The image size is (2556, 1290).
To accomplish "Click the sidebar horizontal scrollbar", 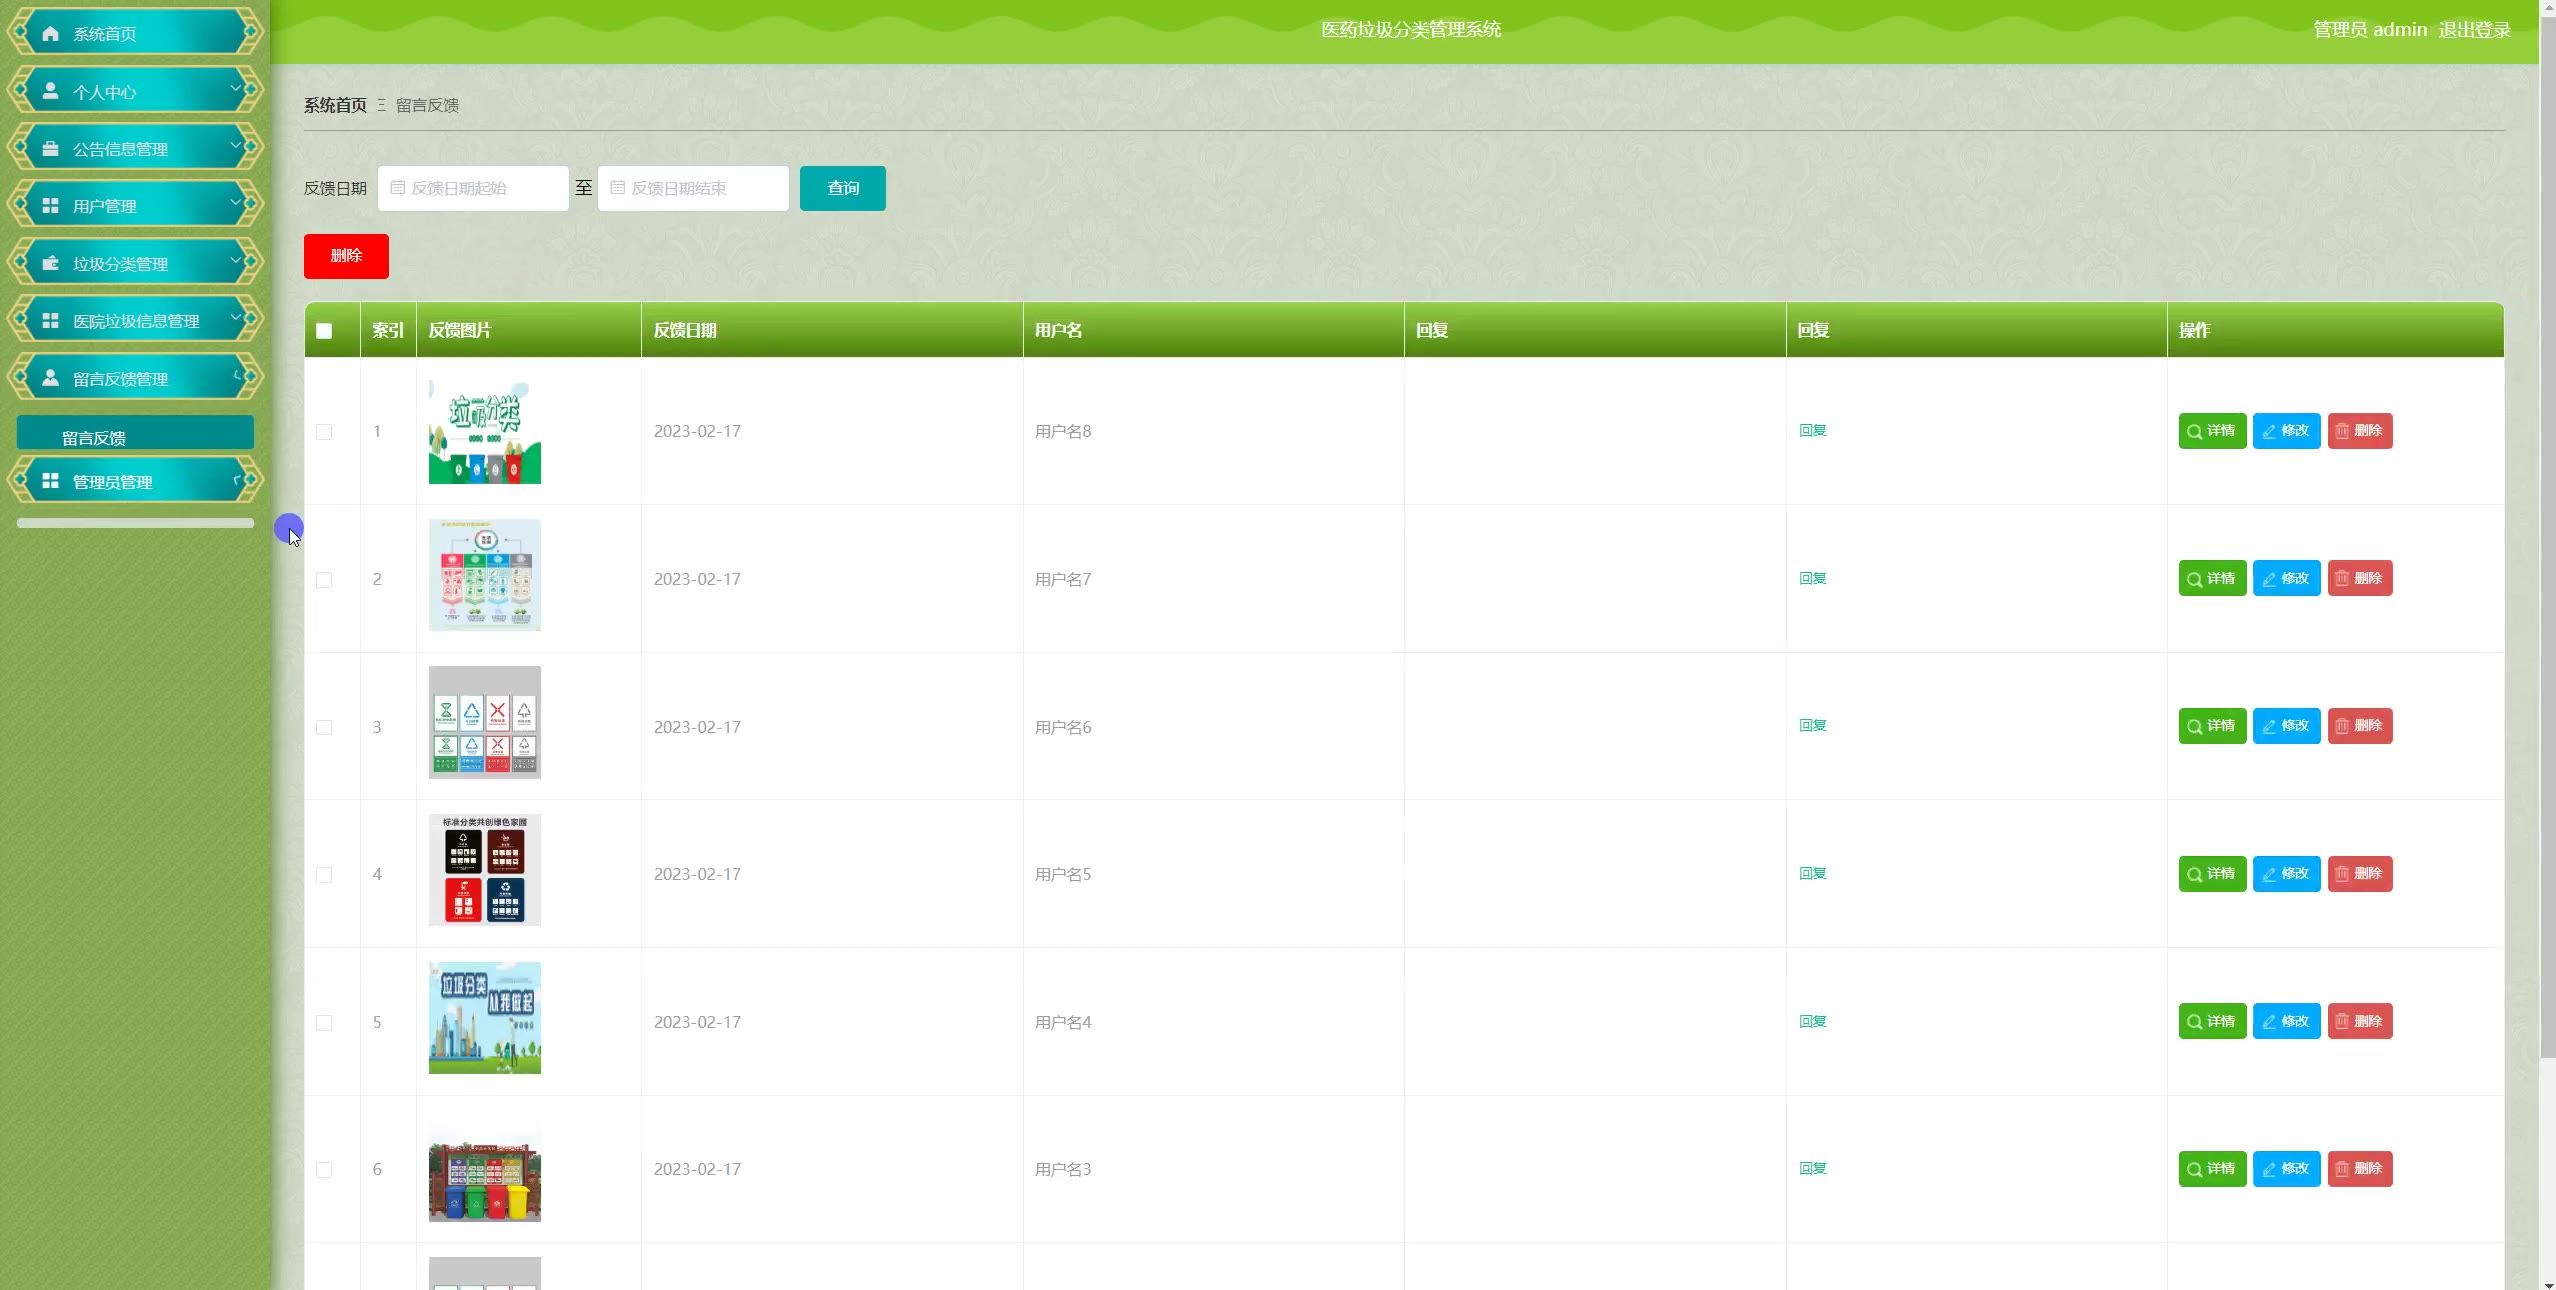I will pos(135,523).
